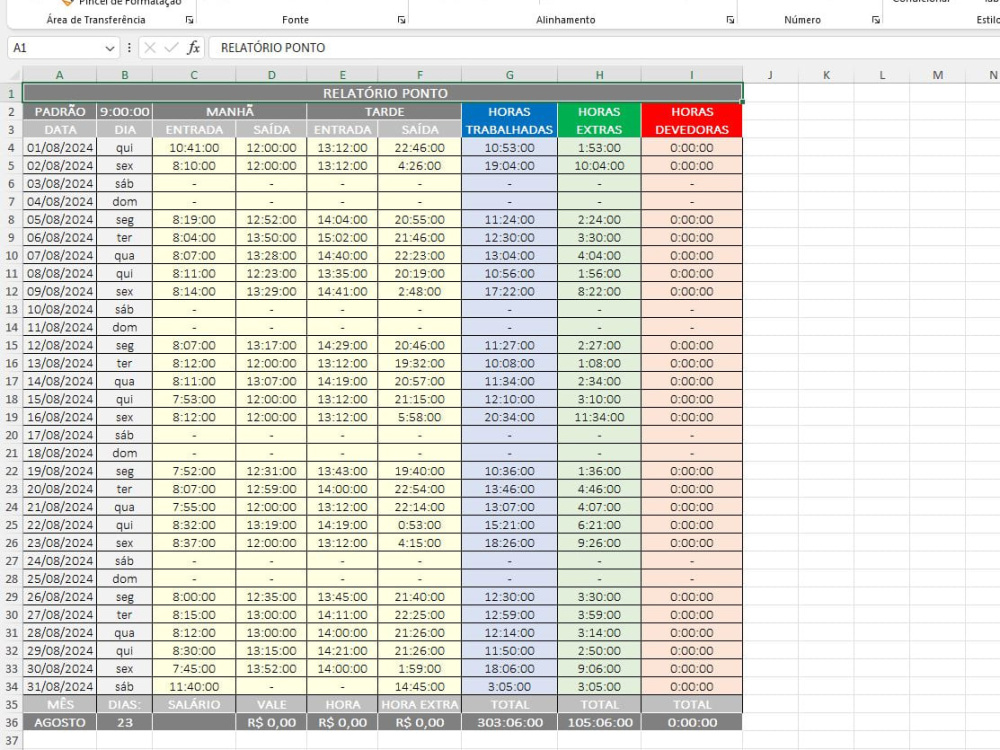The height and width of the screenshot is (750, 1000).
Task: Select morning entry 11:40:00
Action: [x=194, y=687]
